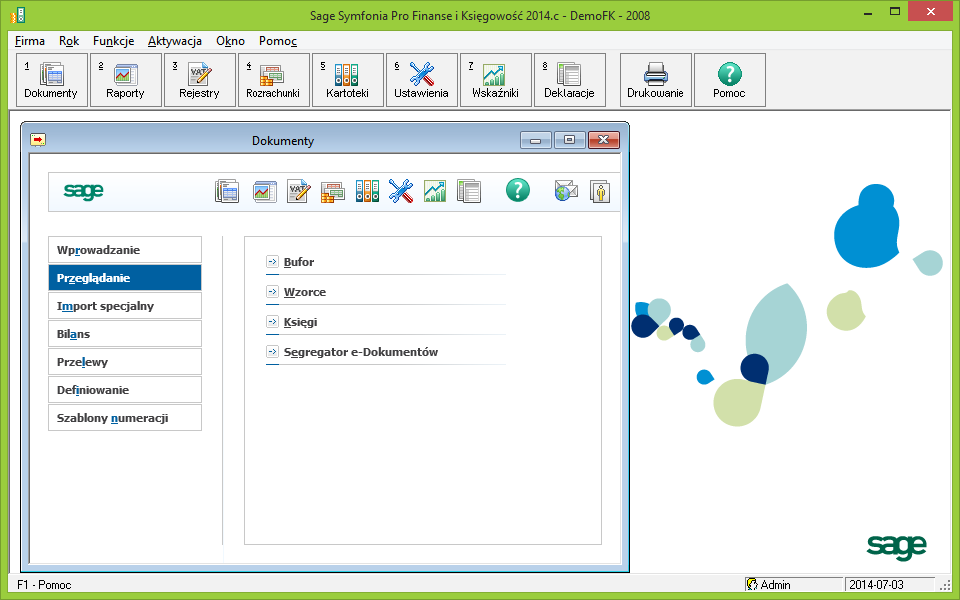
Task: Click the binders icon inside Dokumenty window
Action: click(x=367, y=191)
